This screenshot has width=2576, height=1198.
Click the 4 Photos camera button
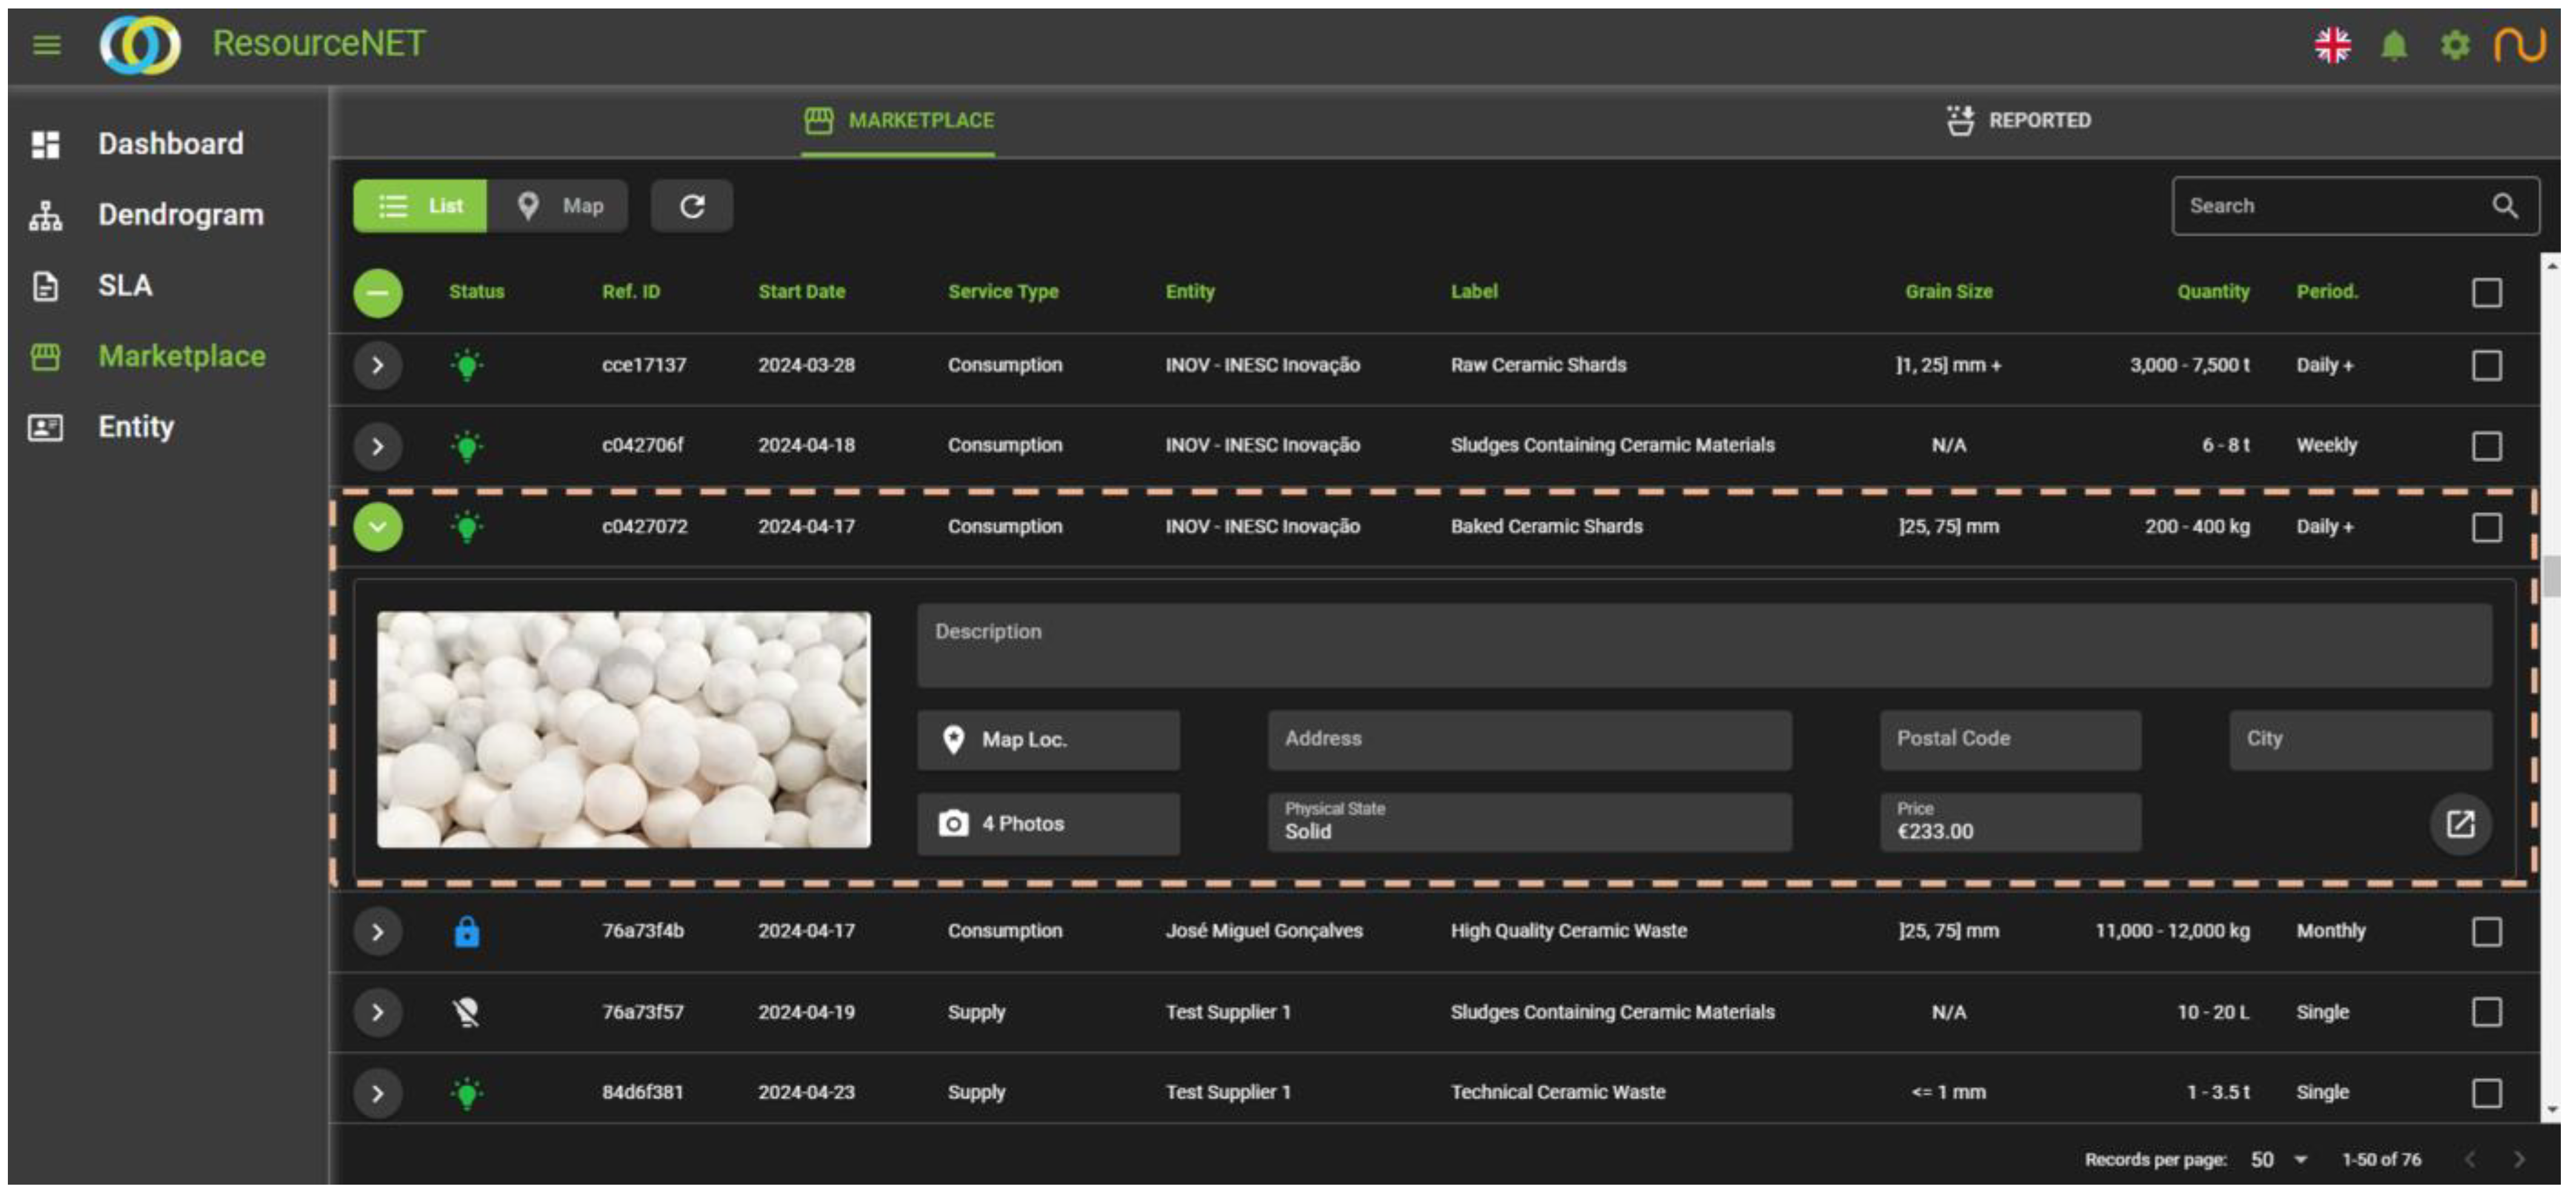tap(1048, 824)
